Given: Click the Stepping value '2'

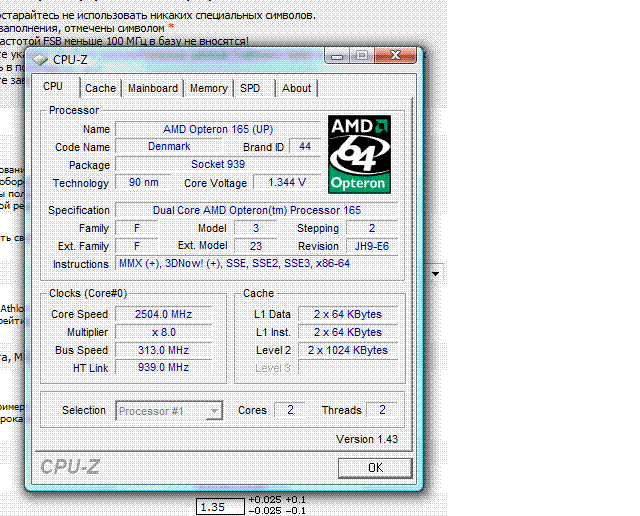Looking at the screenshot, I should click(372, 228).
